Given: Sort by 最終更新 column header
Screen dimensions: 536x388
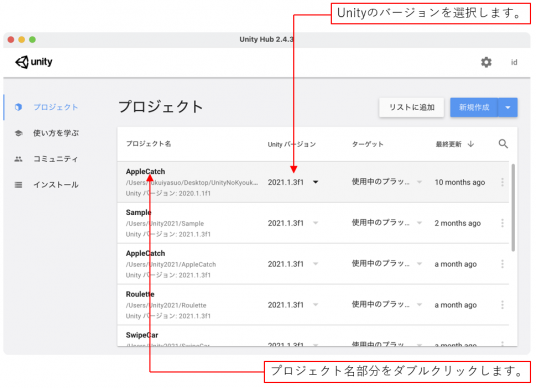Looking at the screenshot, I should click(x=448, y=144).
